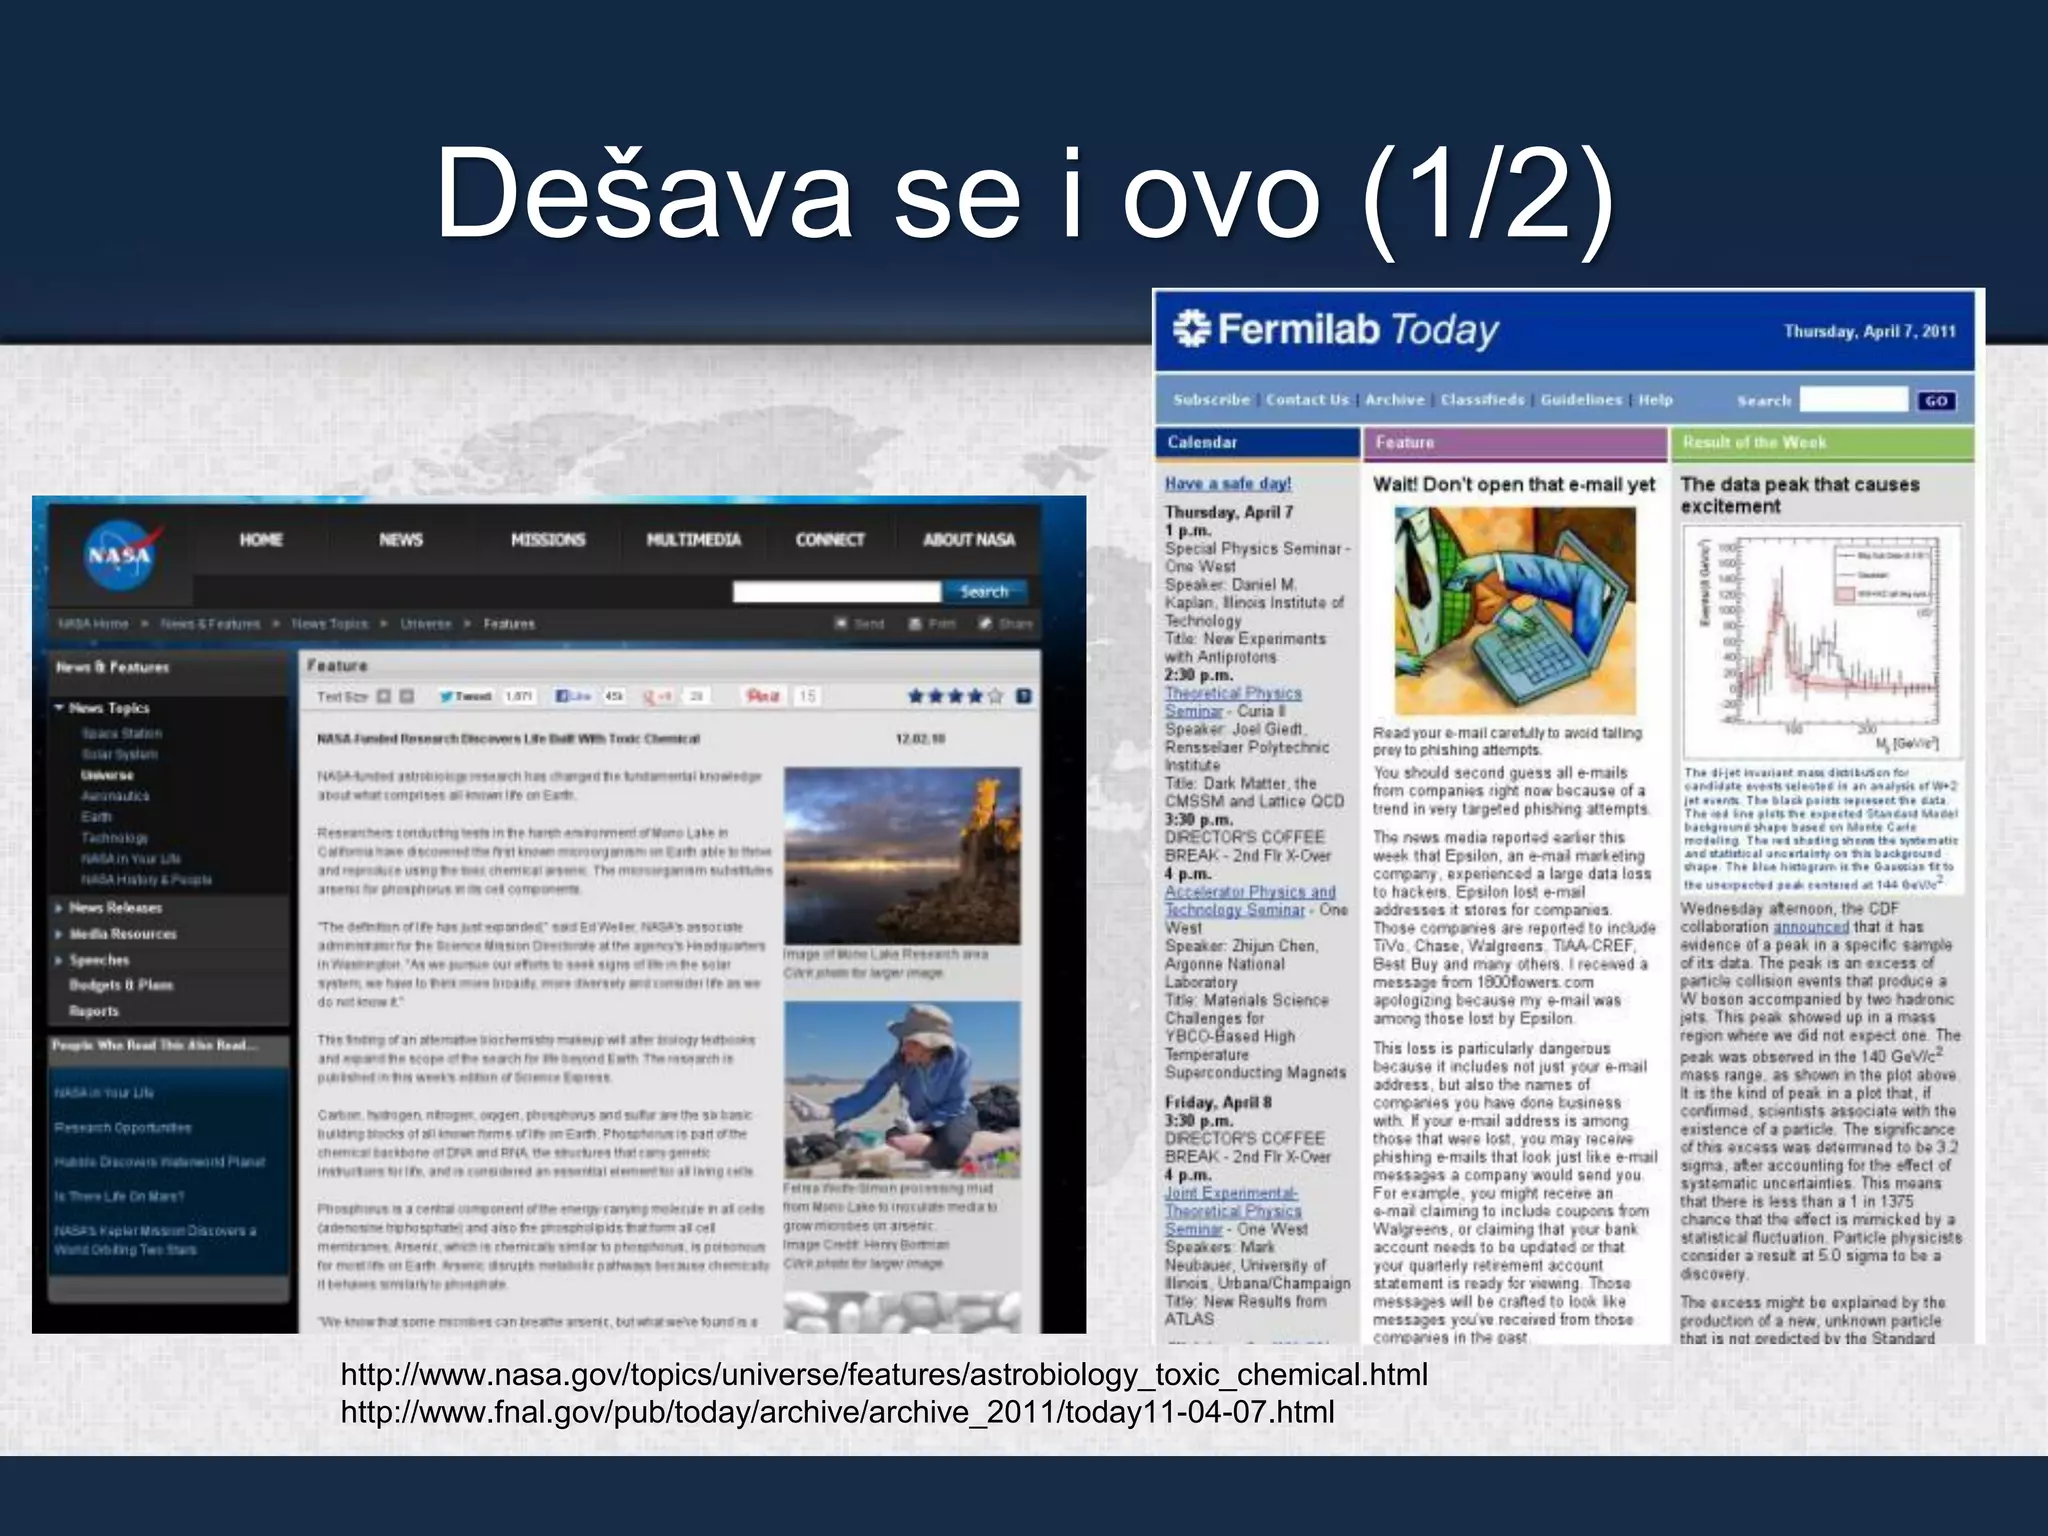
Task: Open Budgets & Plans sidebar item
Action: point(121,985)
